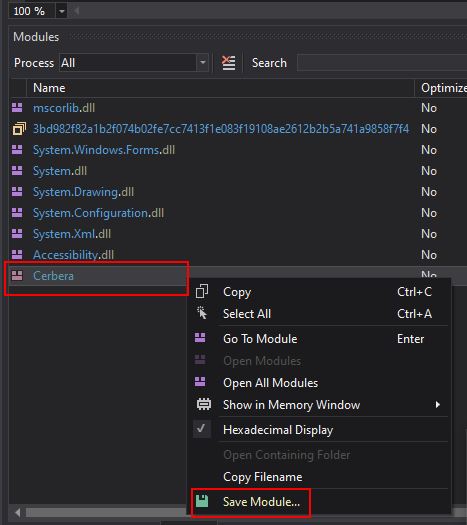Screen dimensions: 467x525
Task: Click the in-memory module icon with hash name
Action: point(19,129)
